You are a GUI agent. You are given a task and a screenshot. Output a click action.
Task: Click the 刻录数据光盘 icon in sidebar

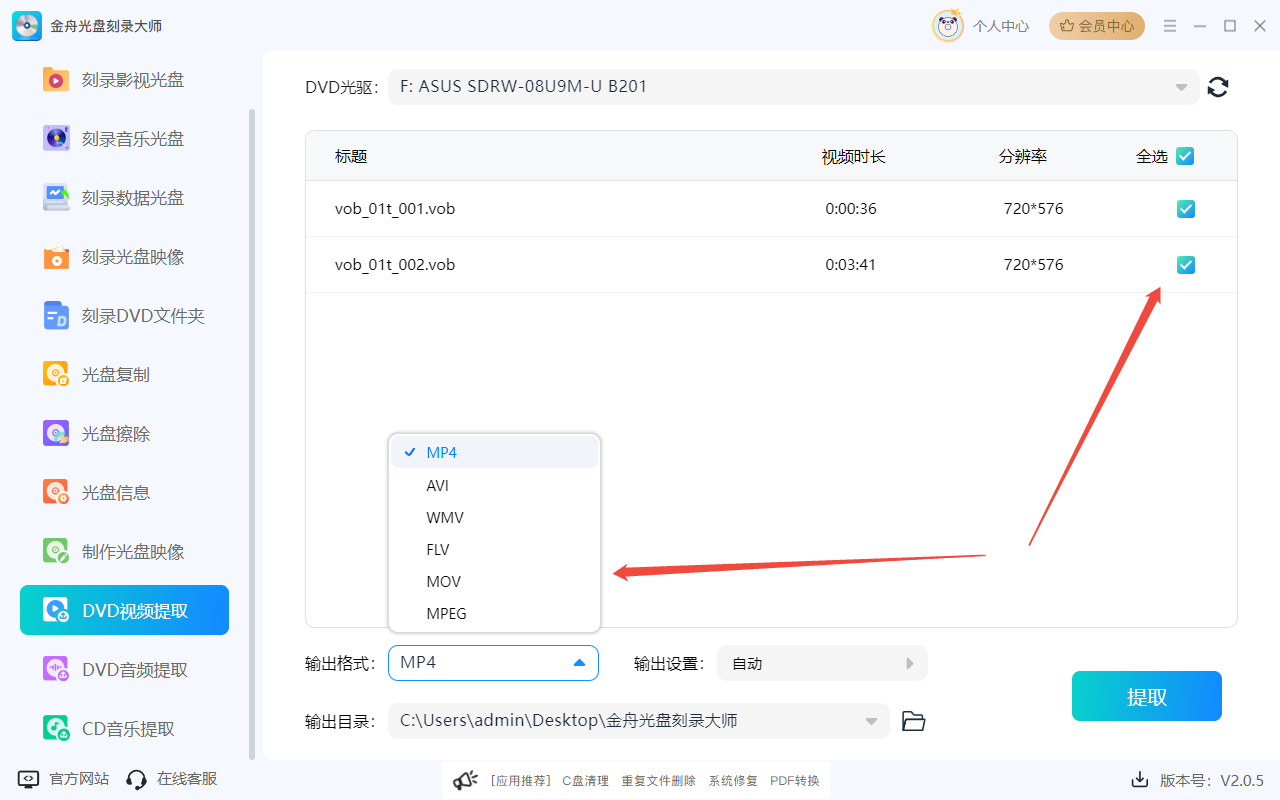[x=56, y=198]
